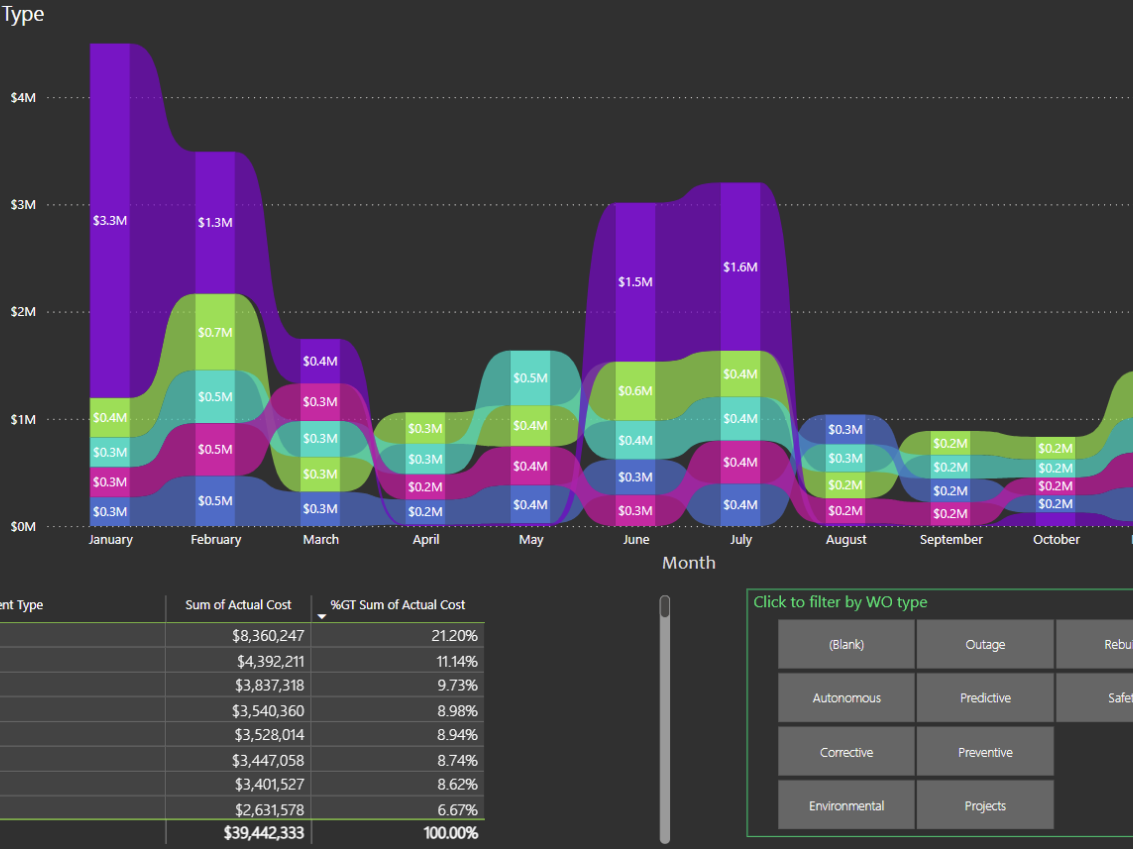
Task: Toggle the Corrective work order filter
Action: click(x=846, y=752)
